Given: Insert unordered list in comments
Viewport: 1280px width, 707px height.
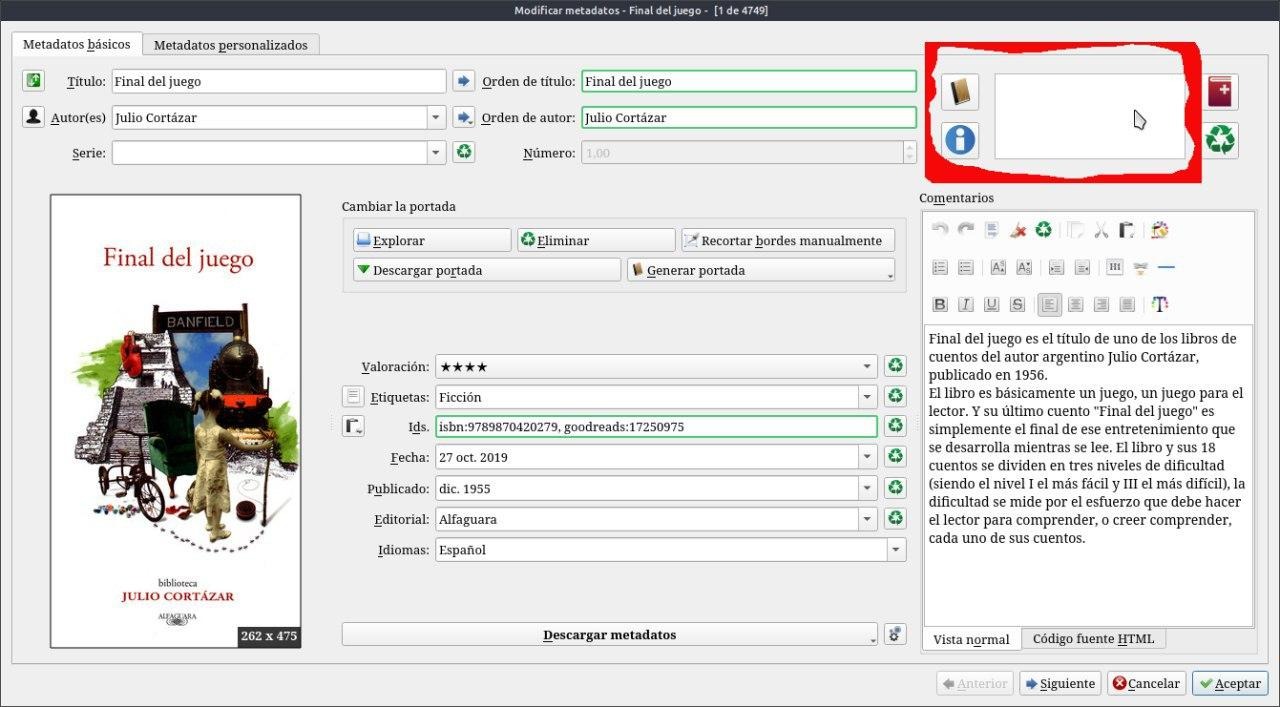Looking at the screenshot, I should tap(966, 267).
